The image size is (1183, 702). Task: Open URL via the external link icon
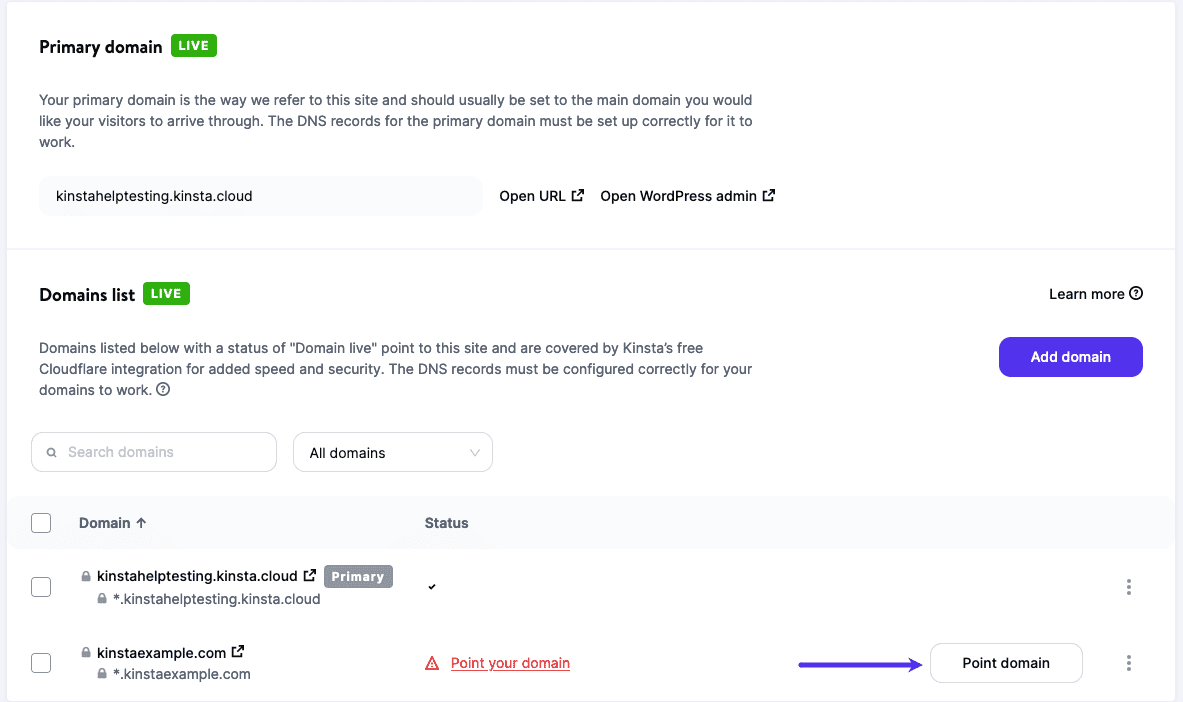coord(578,195)
